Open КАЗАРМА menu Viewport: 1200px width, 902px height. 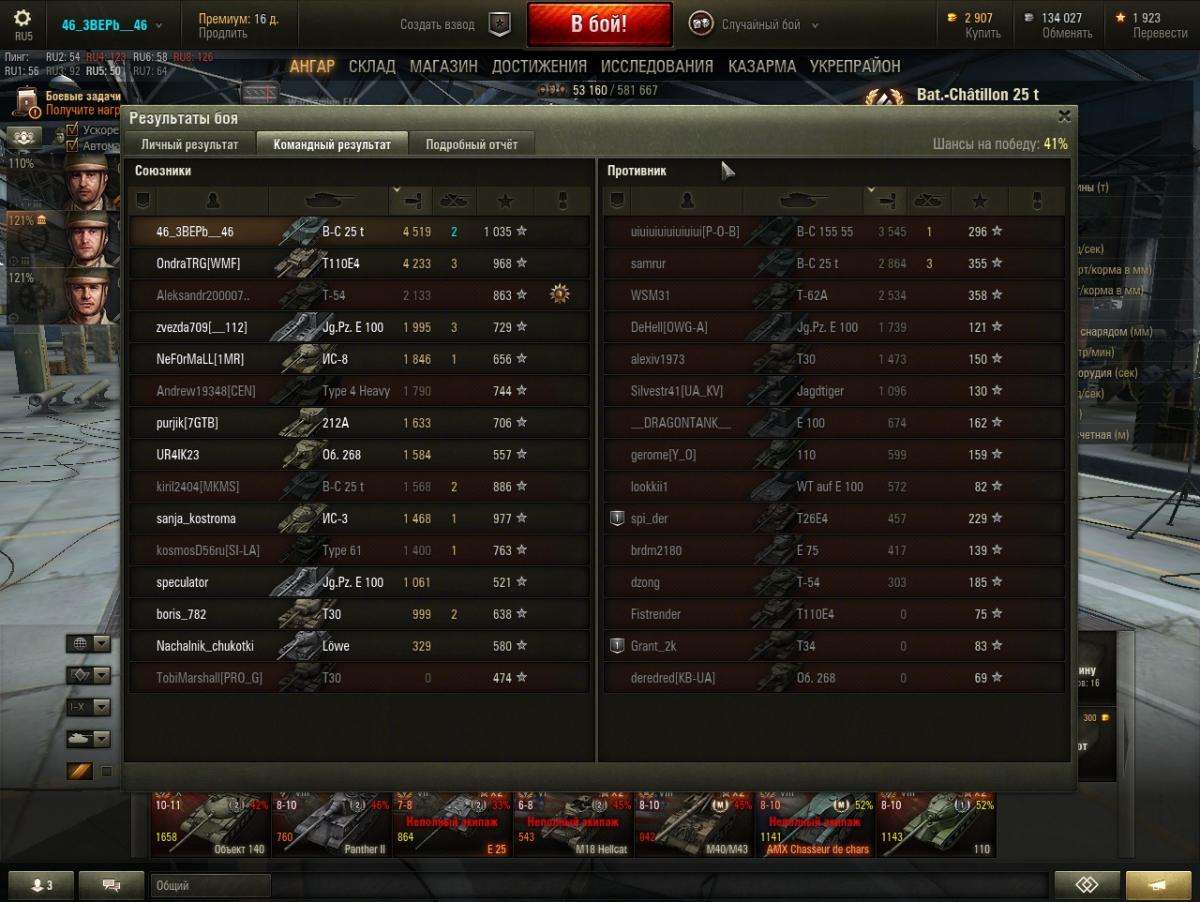pos(762,66)
